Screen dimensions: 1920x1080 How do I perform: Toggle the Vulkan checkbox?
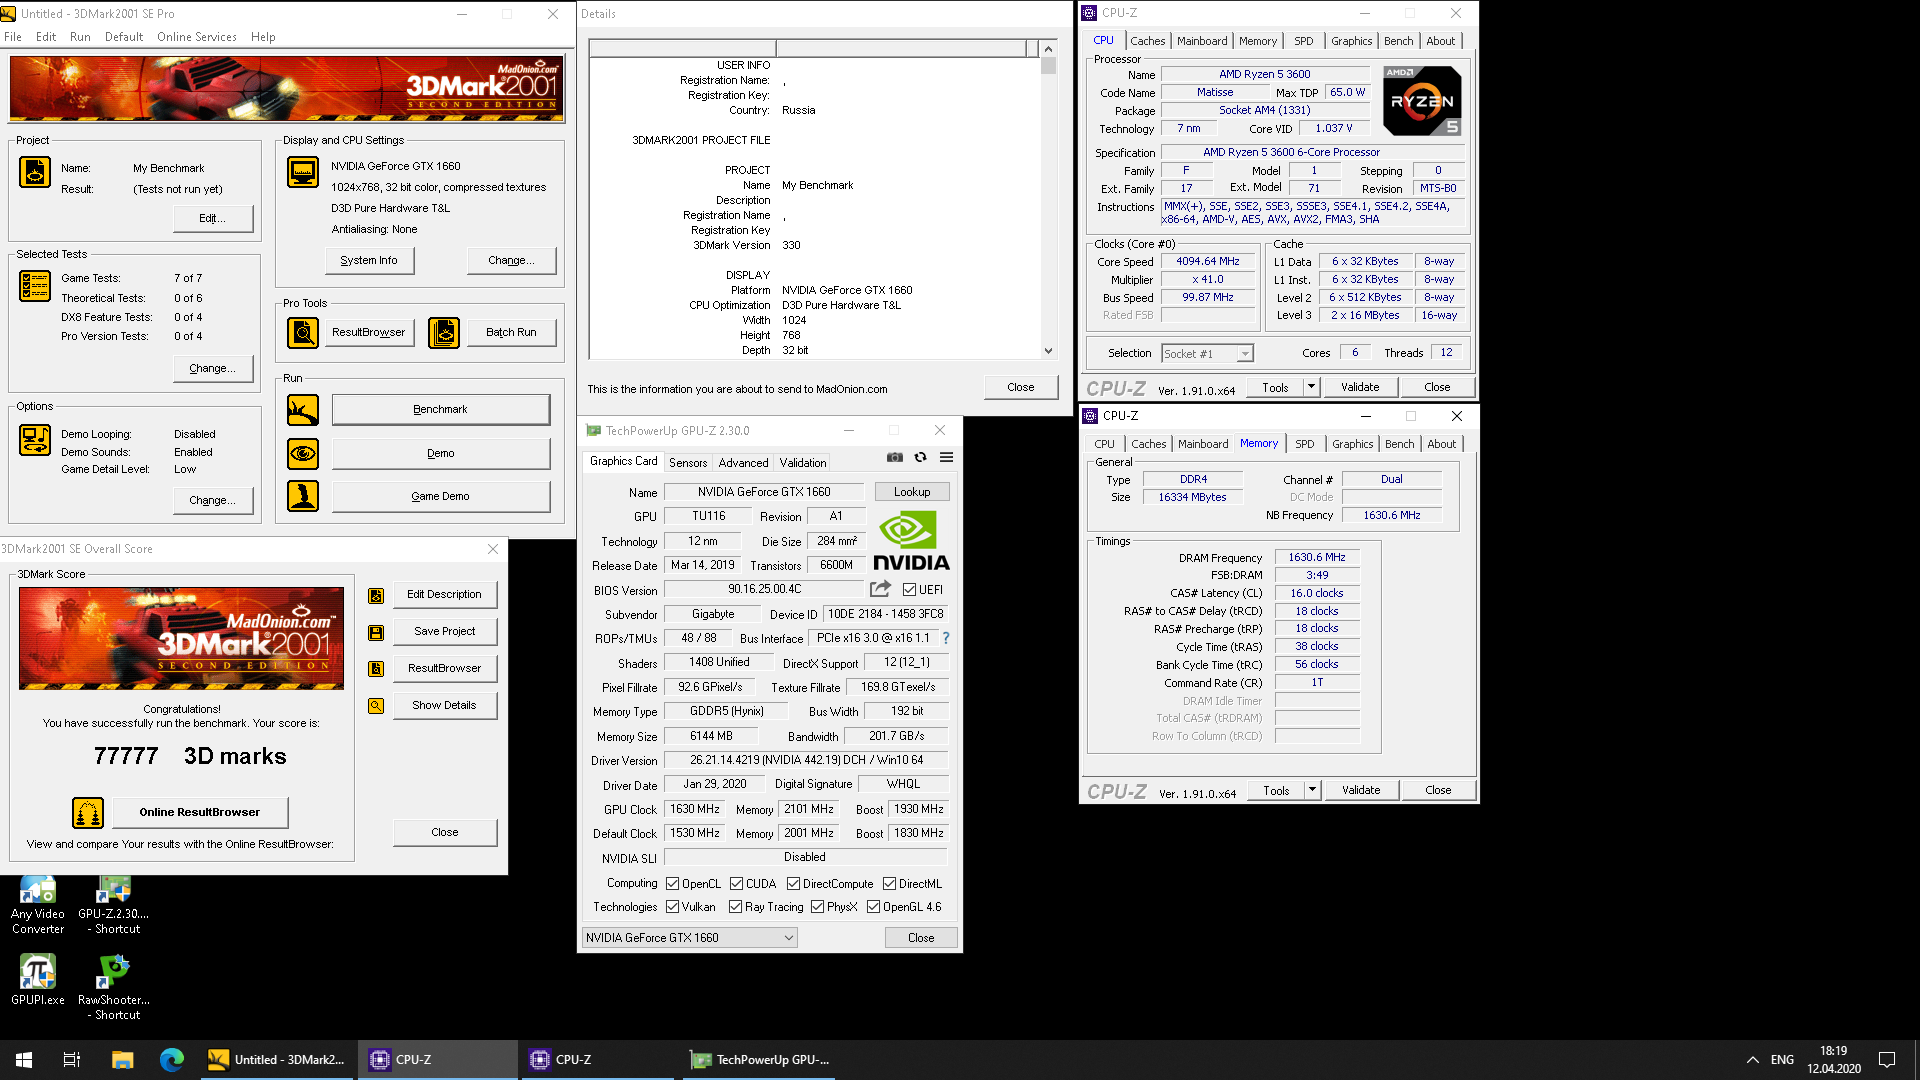[x=673, y=907]
